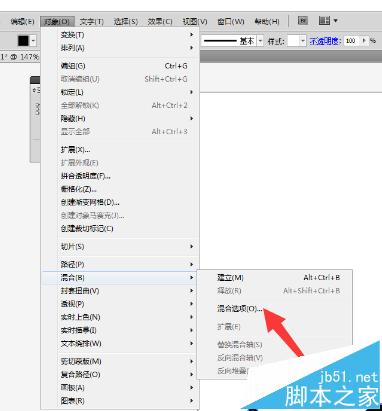Click the opacity 100 value field

(x=351, y=41)
